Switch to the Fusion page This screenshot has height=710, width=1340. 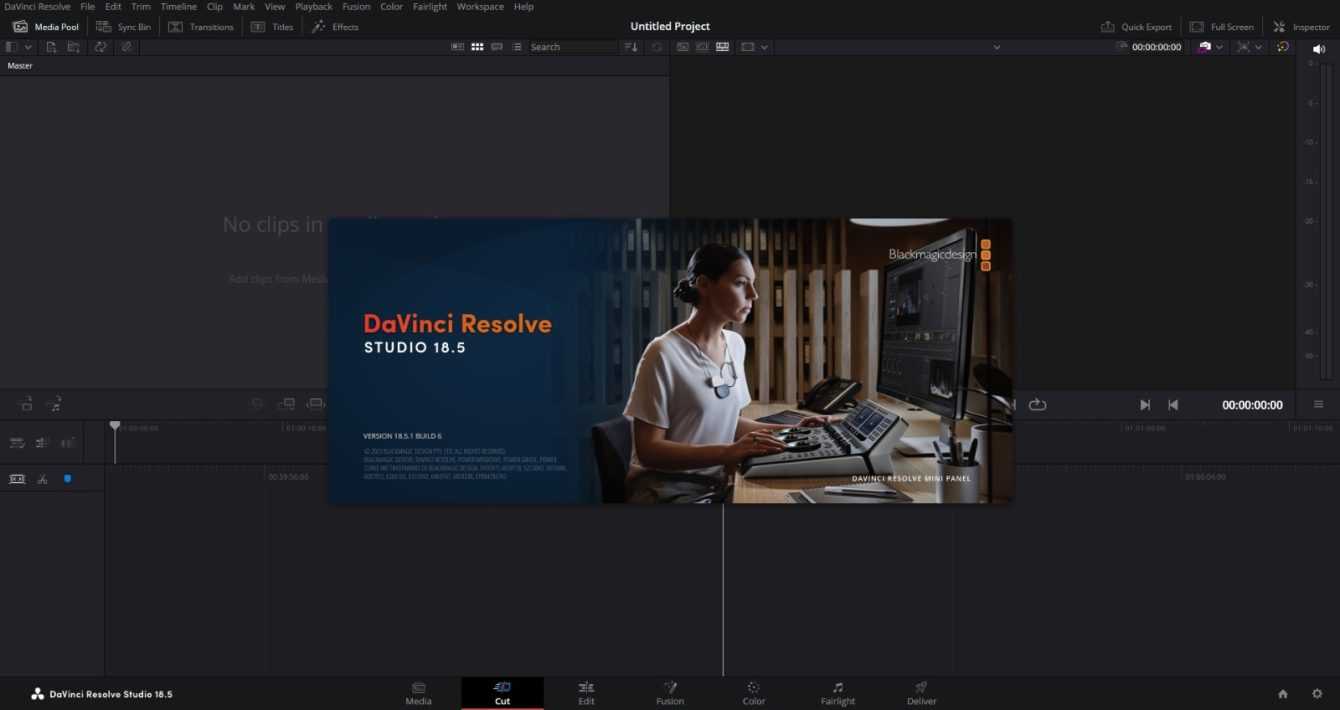[x=669, y=693]
